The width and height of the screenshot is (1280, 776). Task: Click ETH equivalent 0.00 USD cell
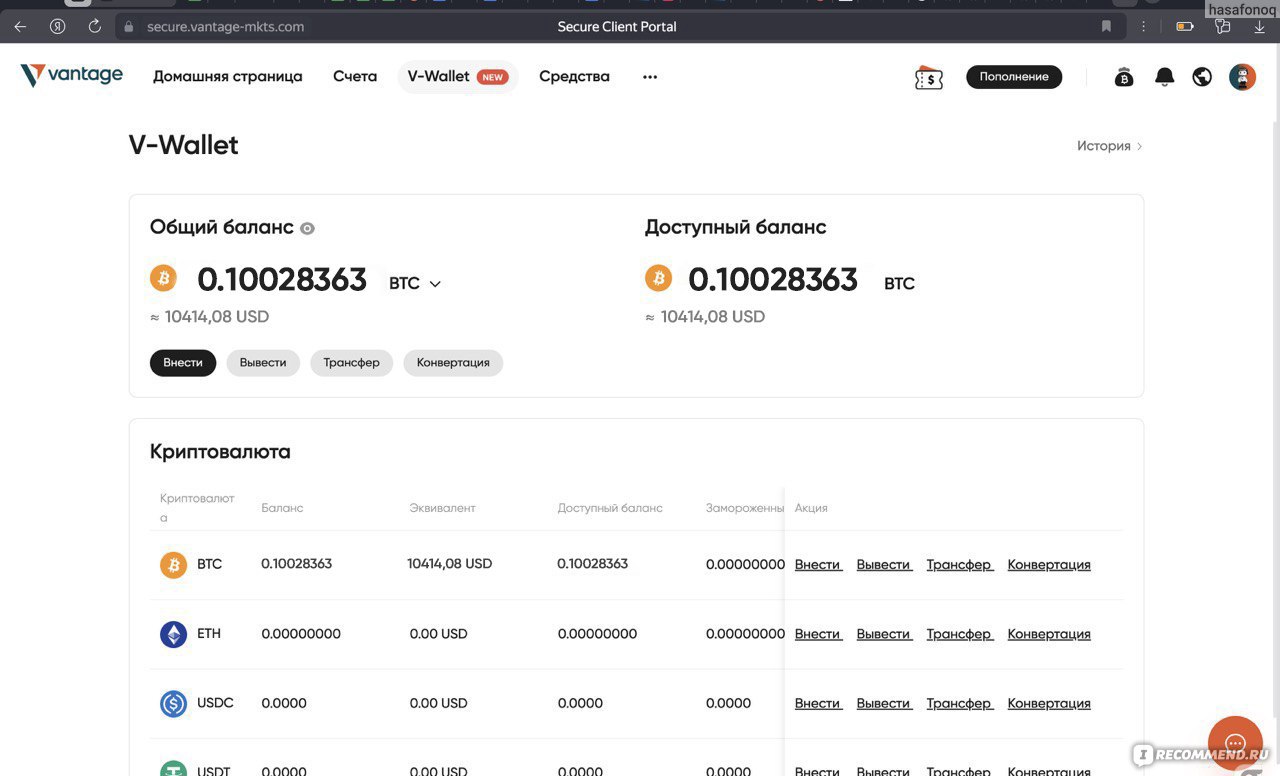click(x=439, y=634)
